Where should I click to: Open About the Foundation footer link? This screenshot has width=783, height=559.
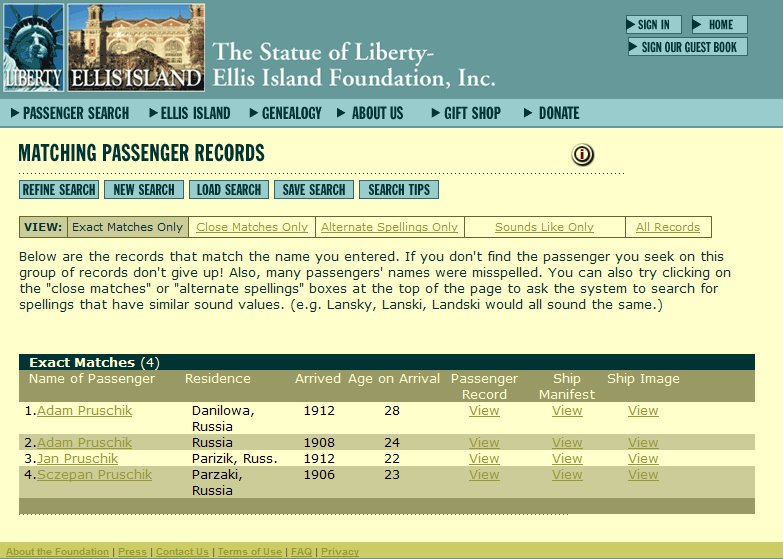click(x=57, y=552)
